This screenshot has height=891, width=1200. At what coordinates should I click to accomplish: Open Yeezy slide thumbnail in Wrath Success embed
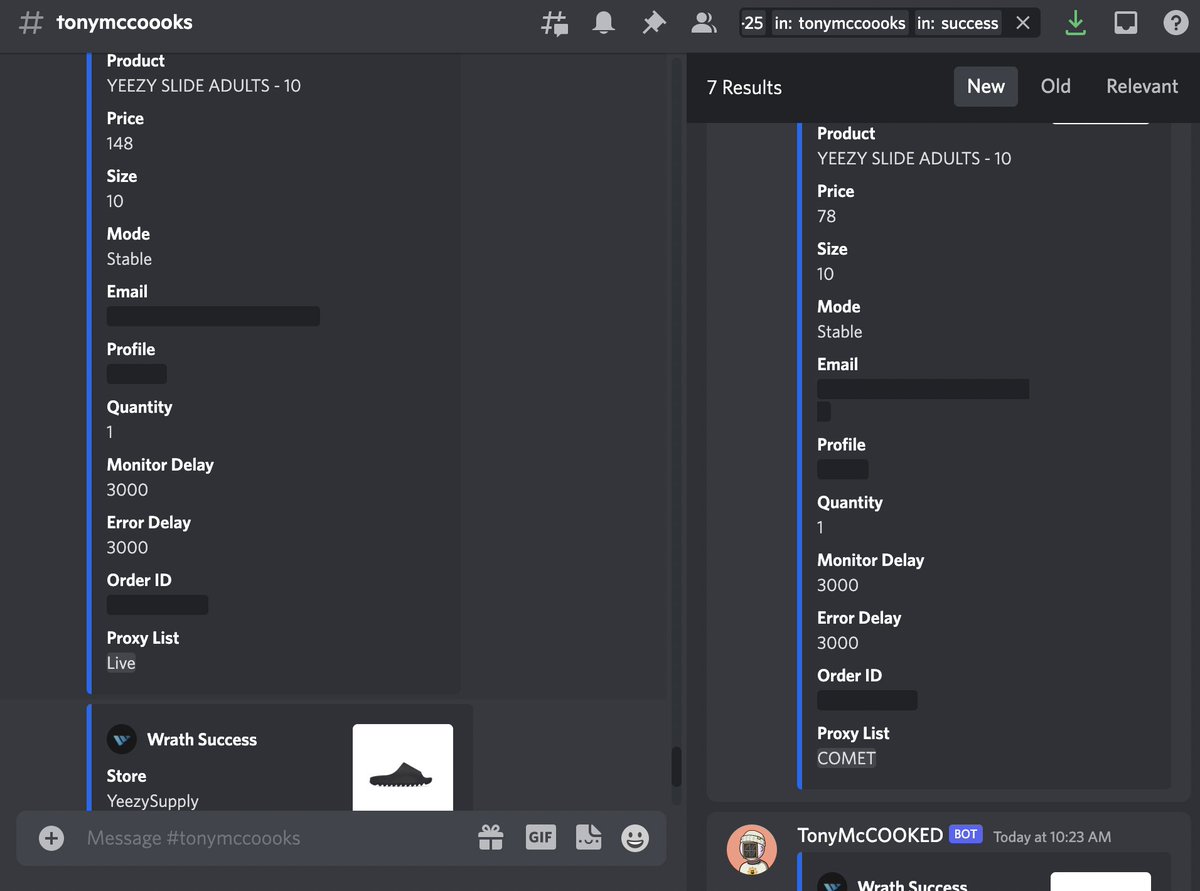click(402, 767)
